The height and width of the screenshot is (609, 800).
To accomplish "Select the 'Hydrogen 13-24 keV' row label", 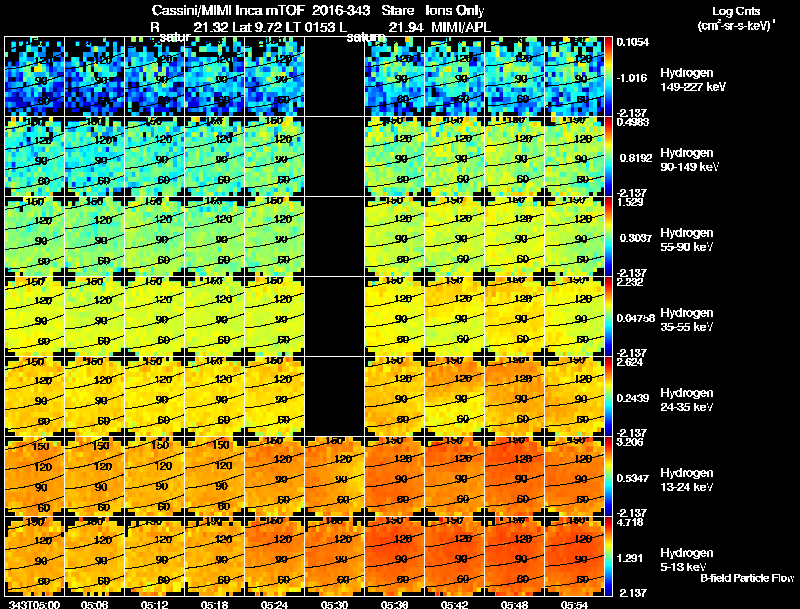I will pyautogui.click(x=687, y=480).
